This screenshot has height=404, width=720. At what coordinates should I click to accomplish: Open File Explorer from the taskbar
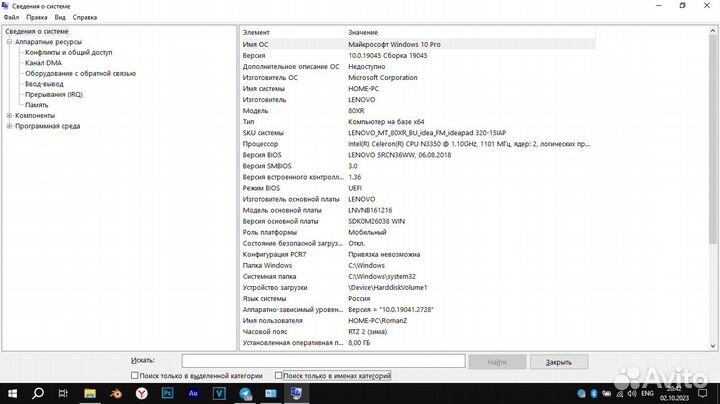(90, 393)
